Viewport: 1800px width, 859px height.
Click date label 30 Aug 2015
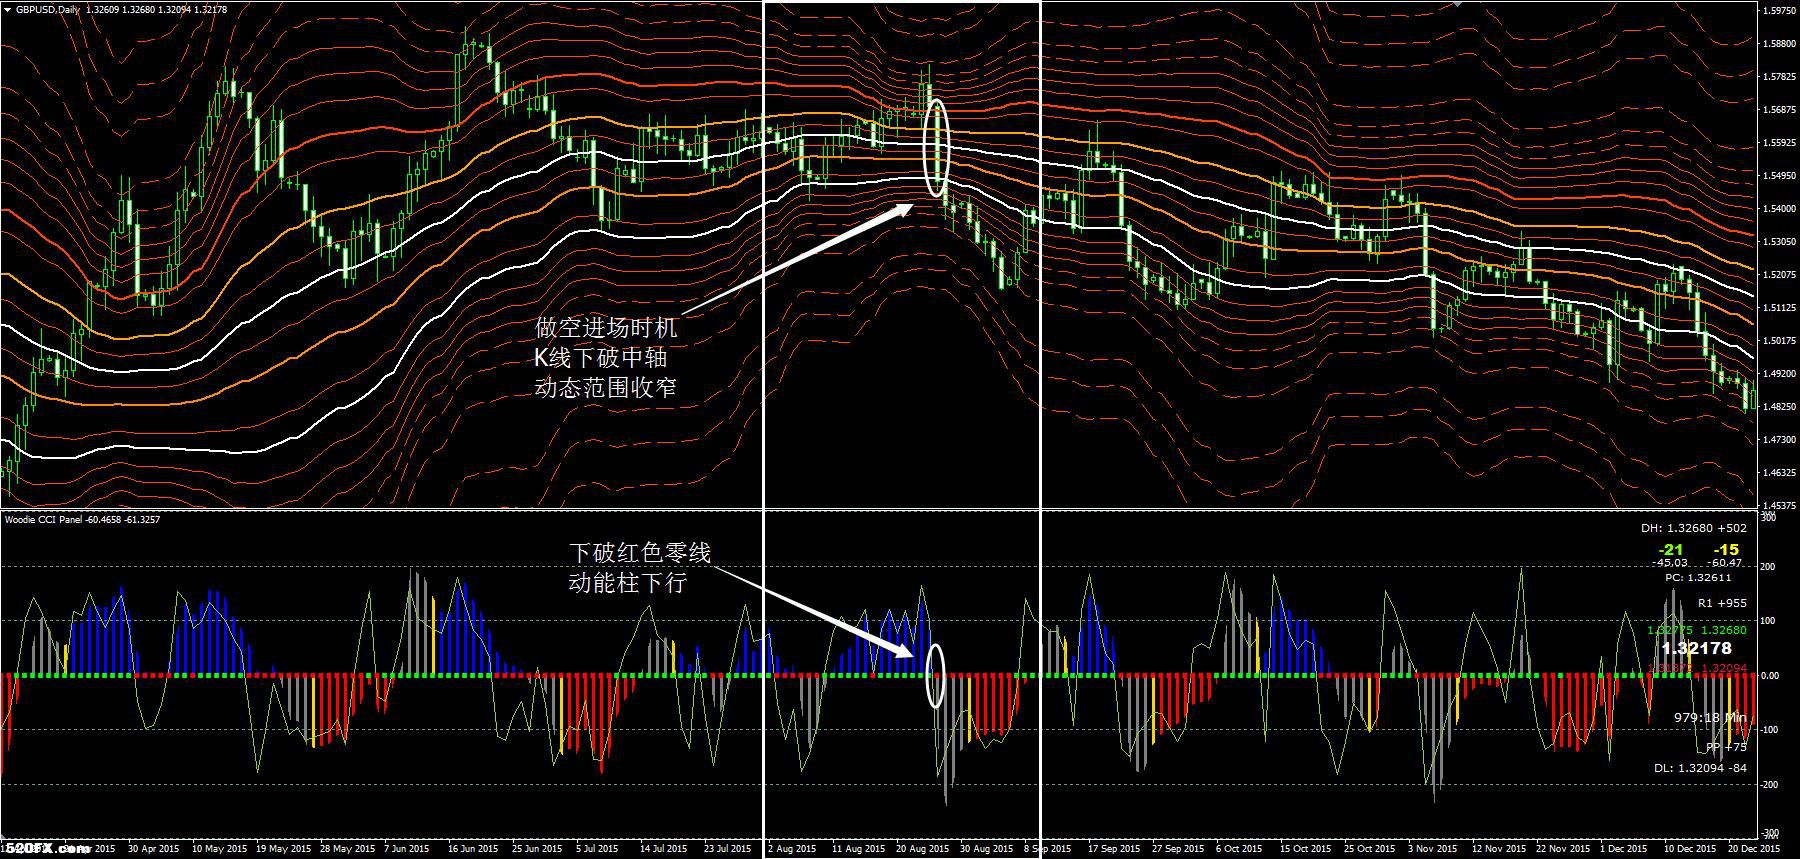(986, 849)
